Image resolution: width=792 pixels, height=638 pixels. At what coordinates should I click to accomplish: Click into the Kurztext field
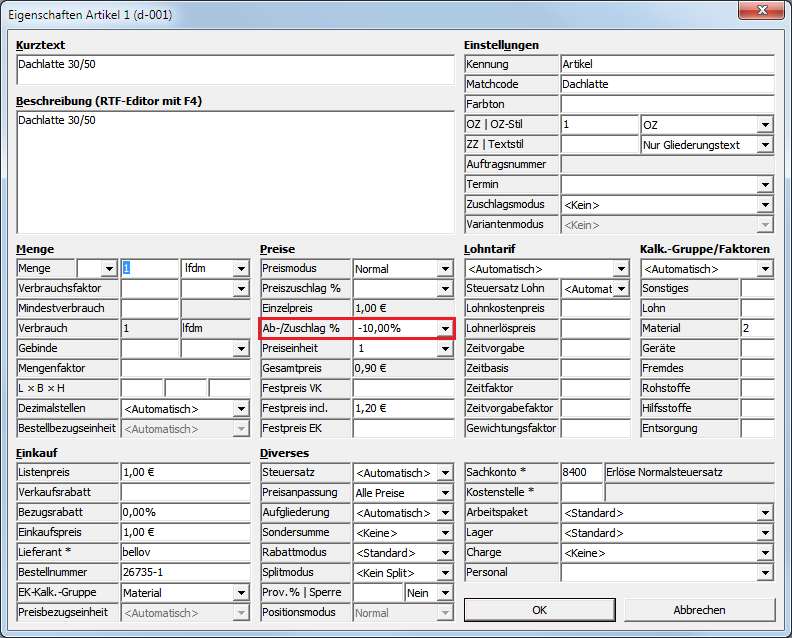coord(235,70)
